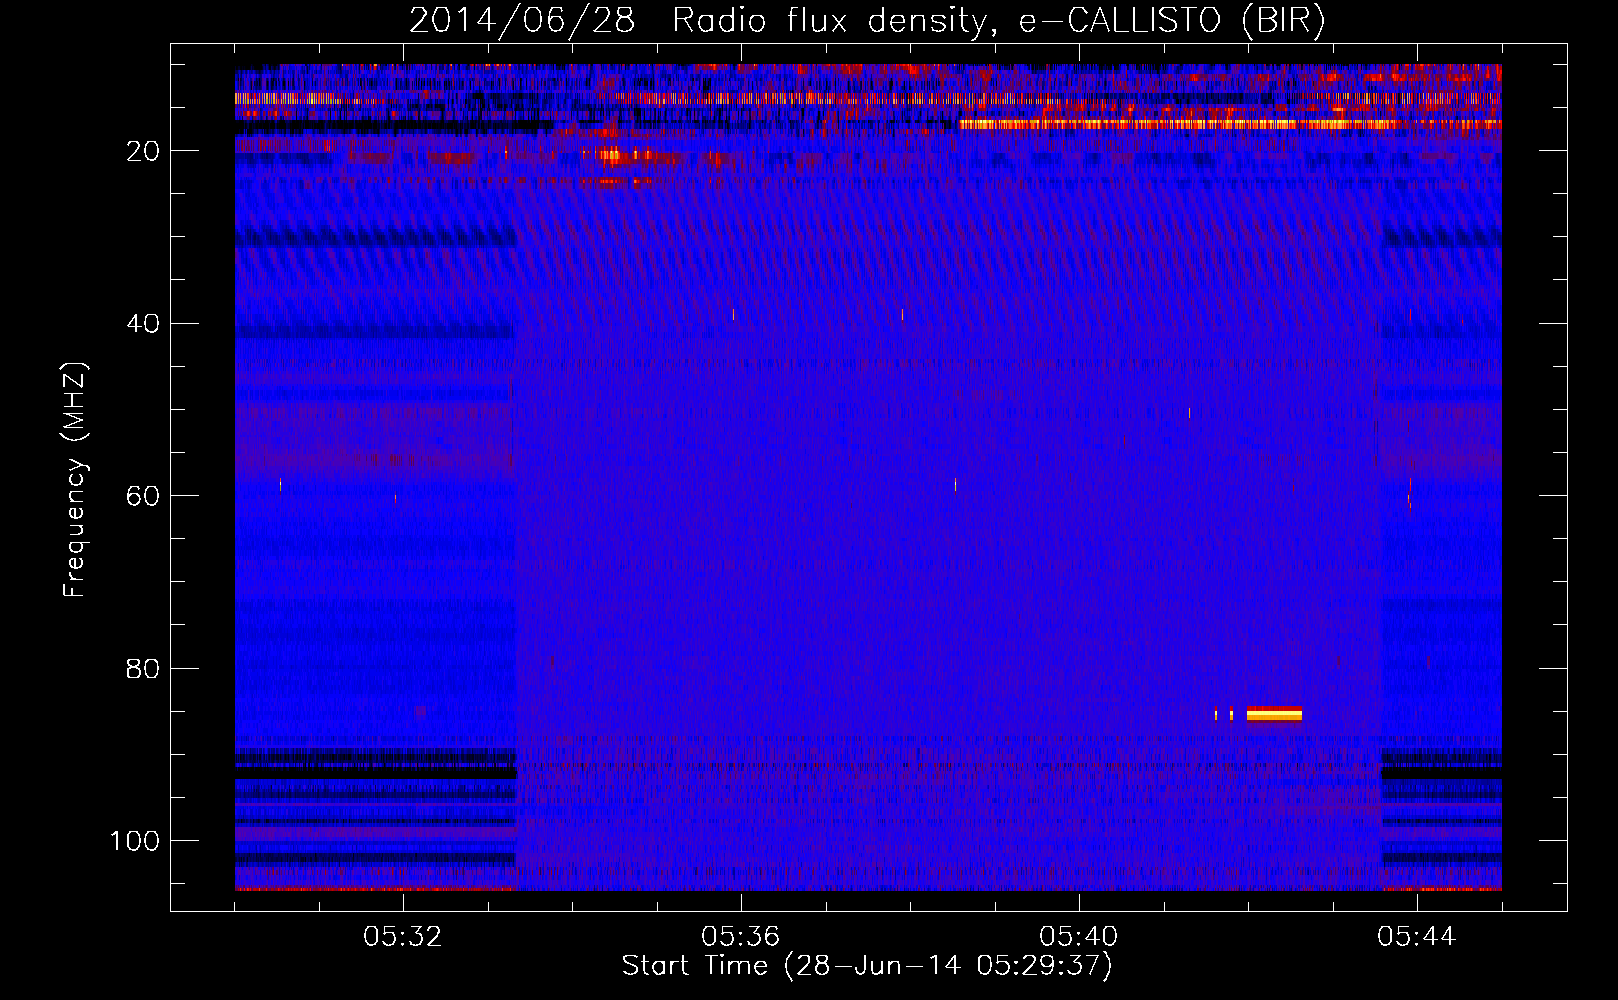
Task: Select the 80 MHz frequency tick label
Action: click(144, 669)
